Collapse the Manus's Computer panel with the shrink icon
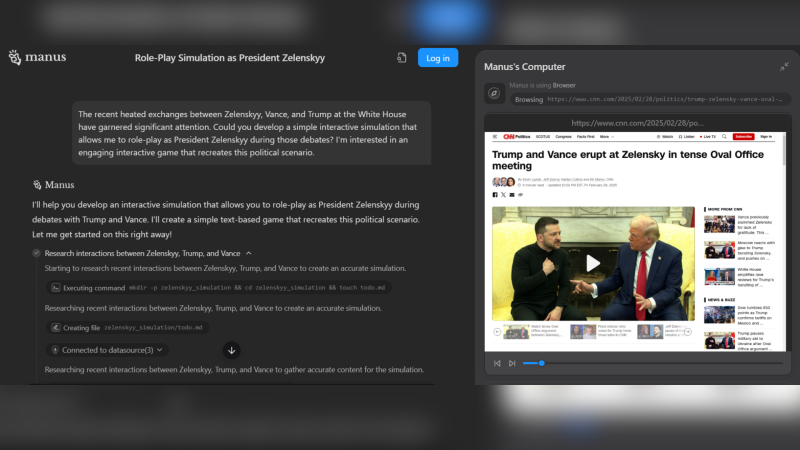This screenshot has width=800, height=450. (x=784, y=67)
